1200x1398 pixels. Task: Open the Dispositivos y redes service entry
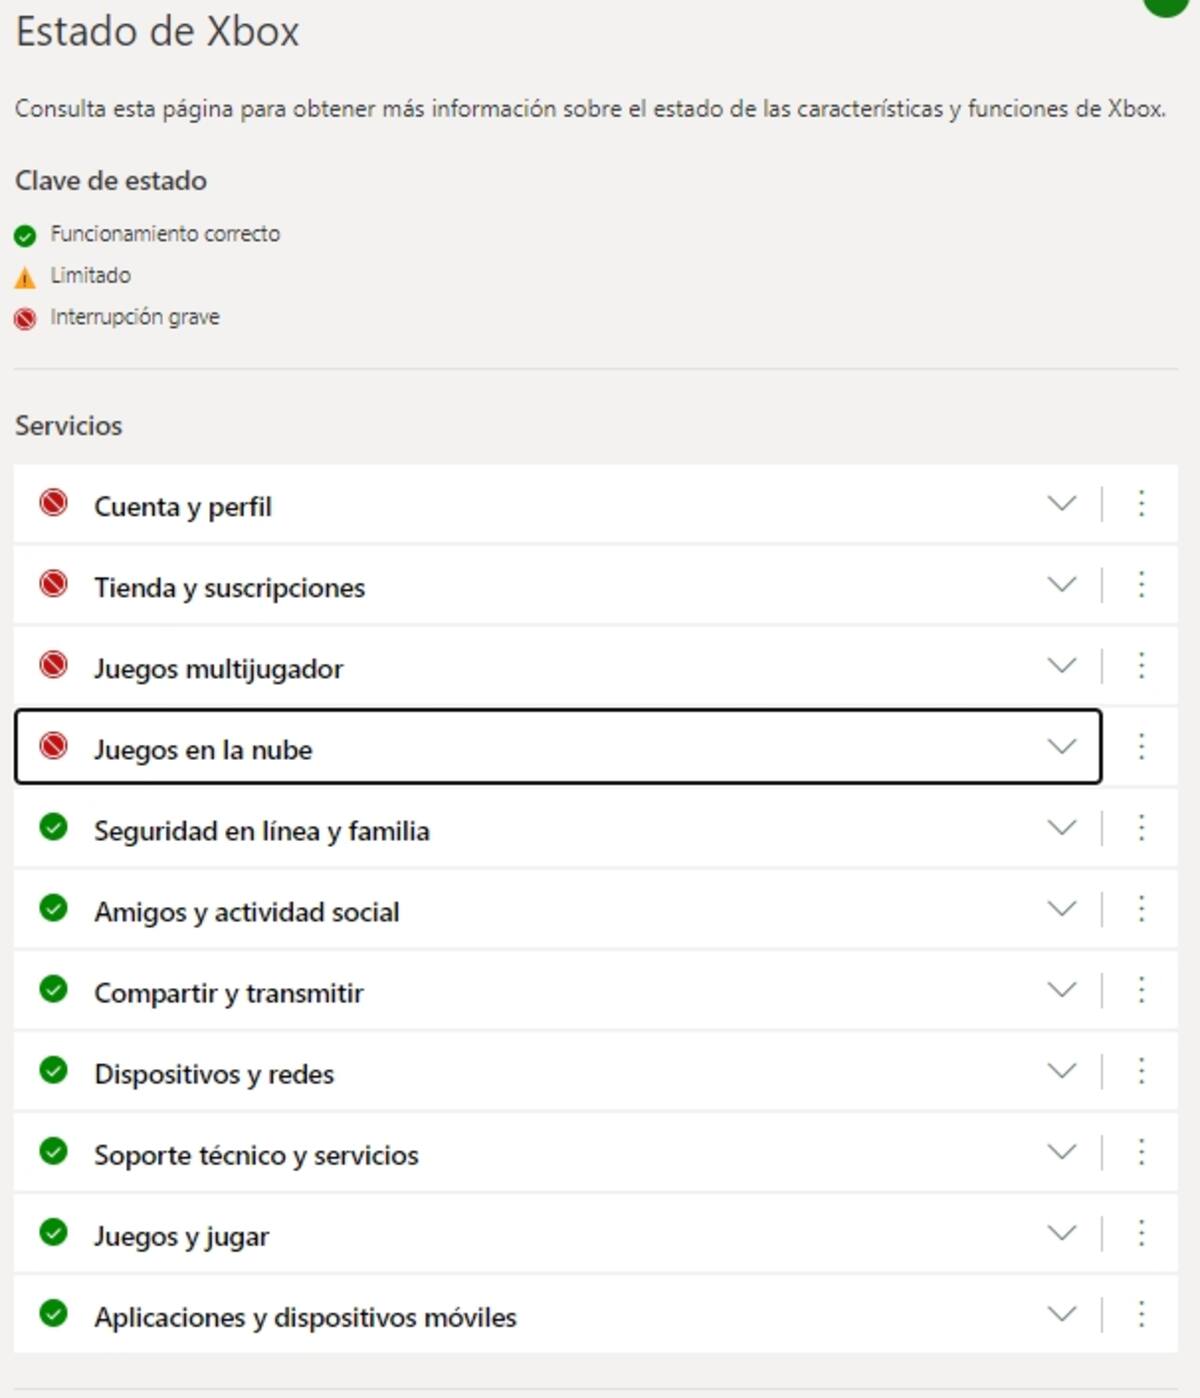pos(558,1071)
